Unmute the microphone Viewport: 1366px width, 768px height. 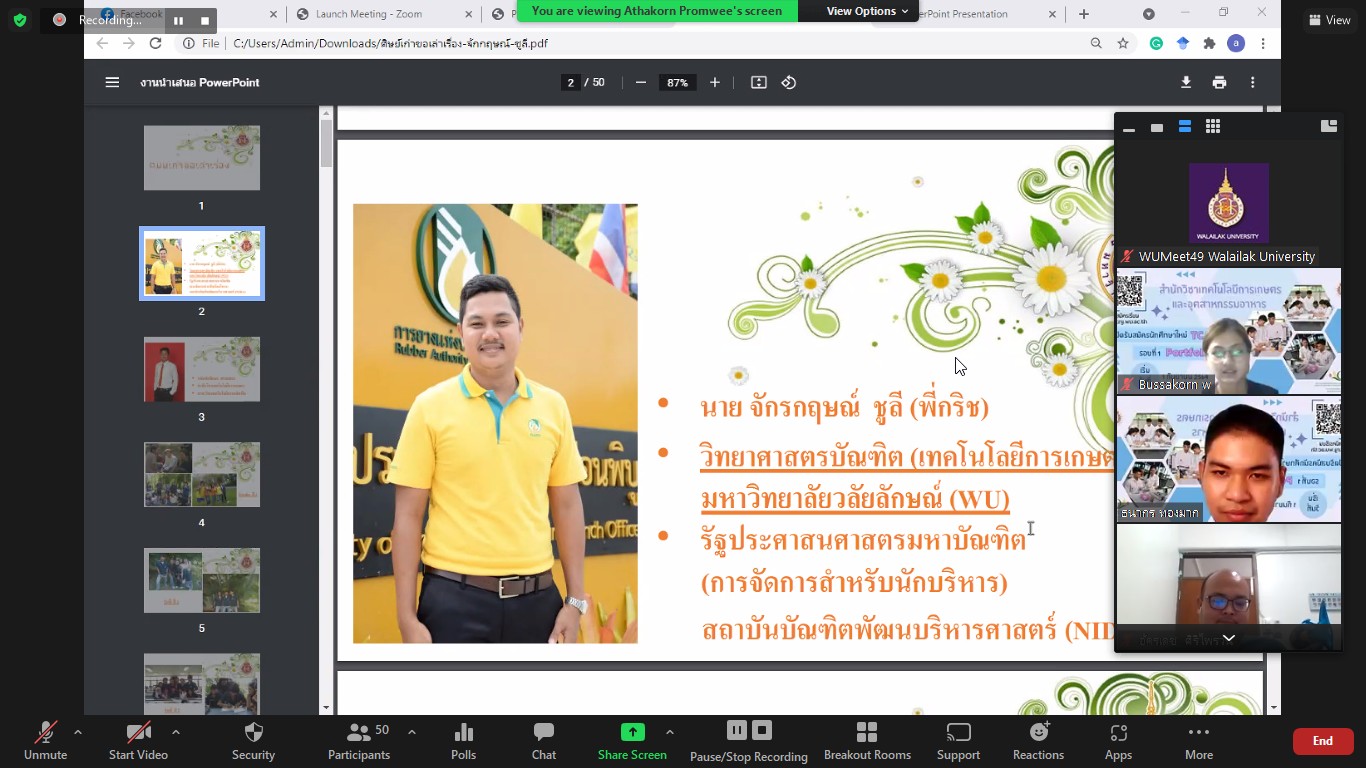pos(45,741)
